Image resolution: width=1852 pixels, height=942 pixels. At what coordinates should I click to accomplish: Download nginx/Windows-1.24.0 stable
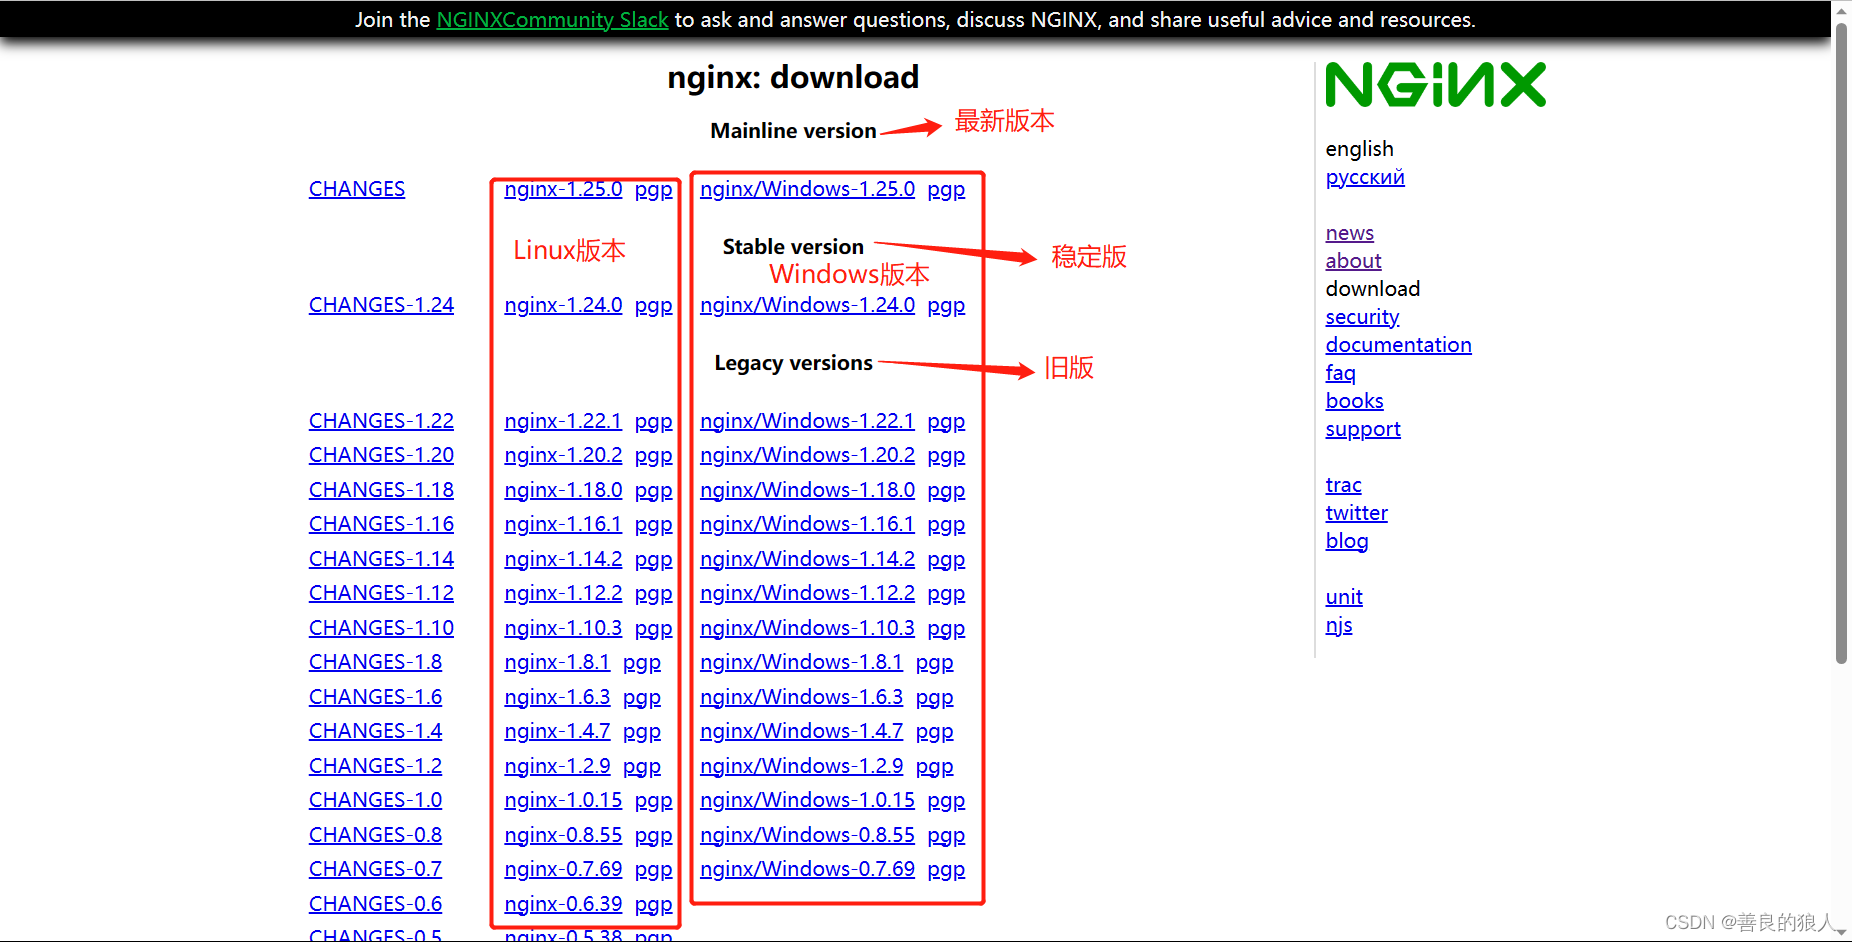pyautogui.click(x=807, y=305)
